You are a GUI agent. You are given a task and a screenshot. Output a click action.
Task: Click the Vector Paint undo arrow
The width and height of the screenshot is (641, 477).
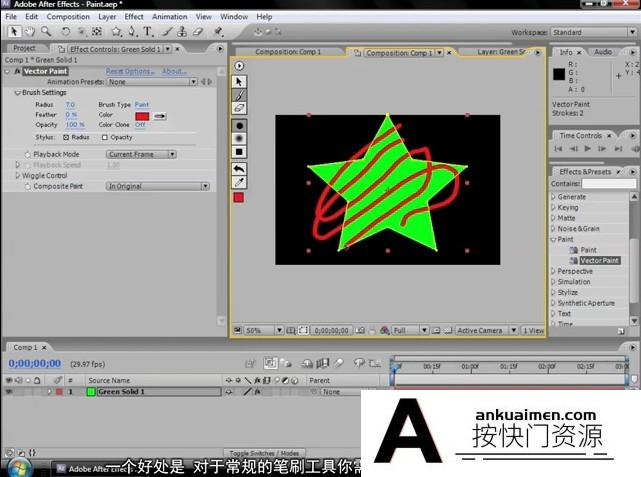coord(239,168)
